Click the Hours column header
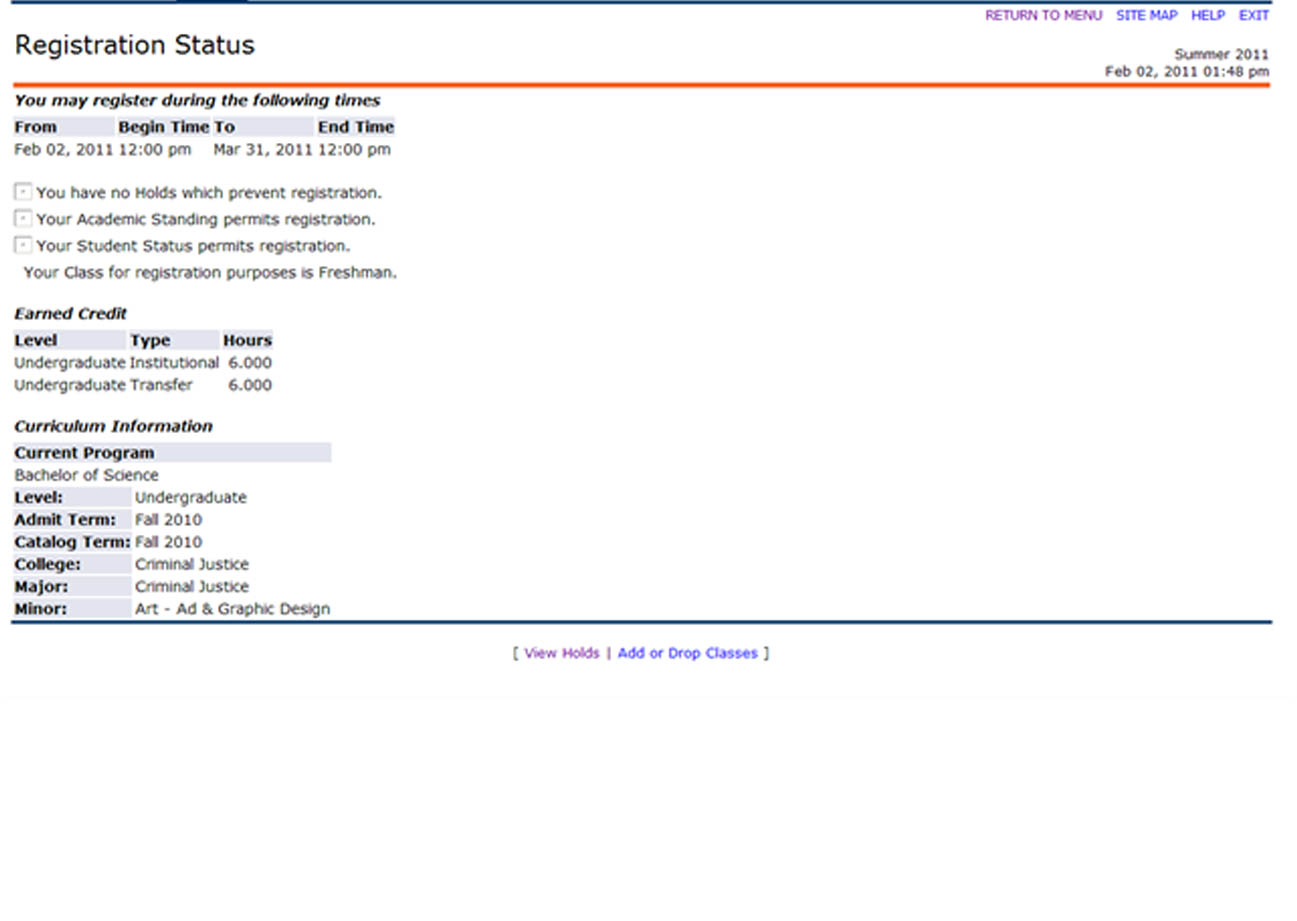The width and height of the screenshot is (1297, 921). (x=247, y=340)
